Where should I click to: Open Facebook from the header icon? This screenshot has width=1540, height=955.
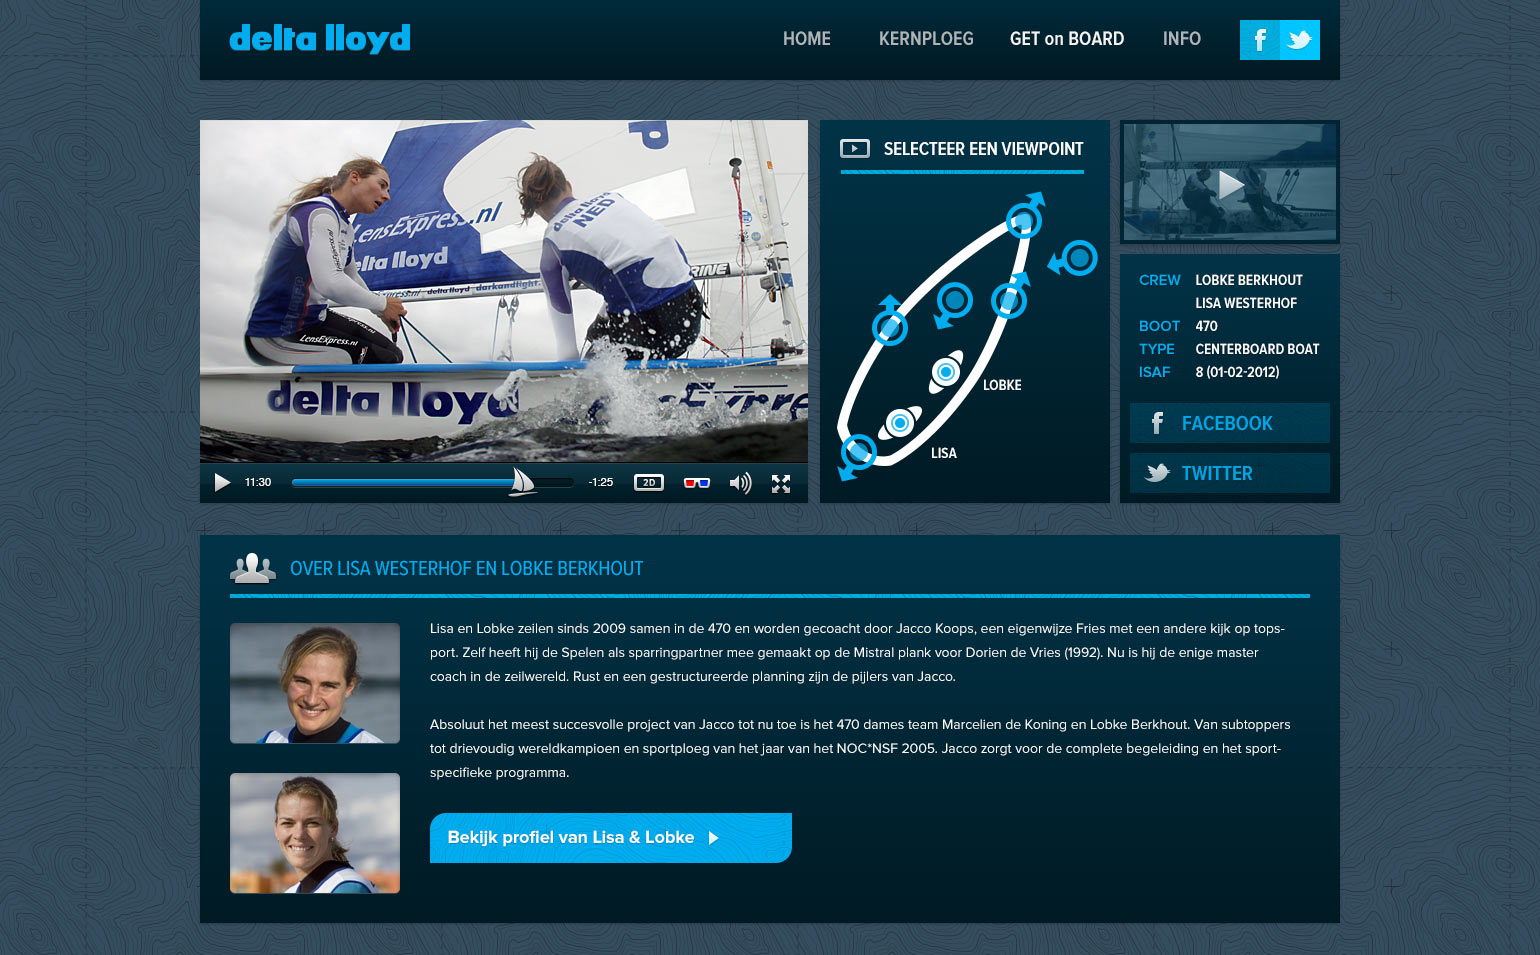click(x=1260, y=40)
